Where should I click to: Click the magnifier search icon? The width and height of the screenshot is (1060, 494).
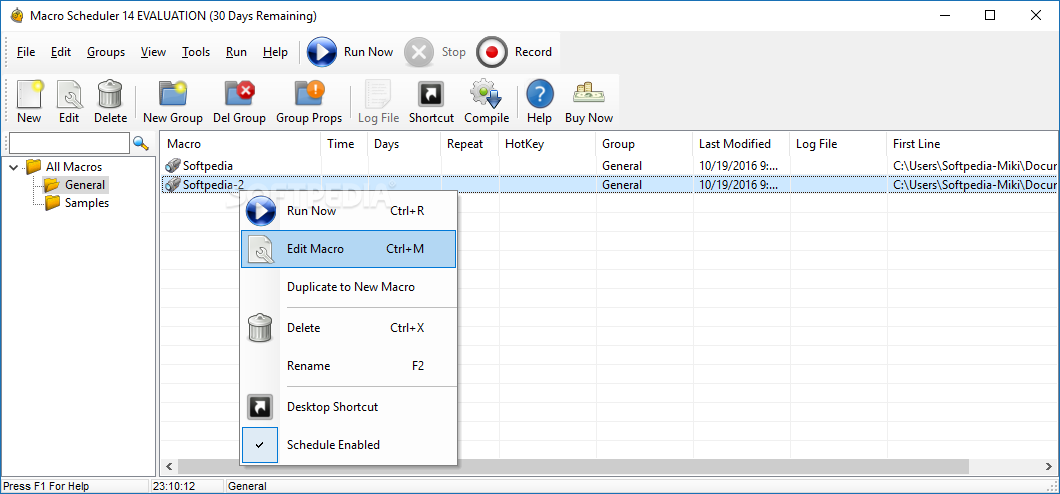141,143
